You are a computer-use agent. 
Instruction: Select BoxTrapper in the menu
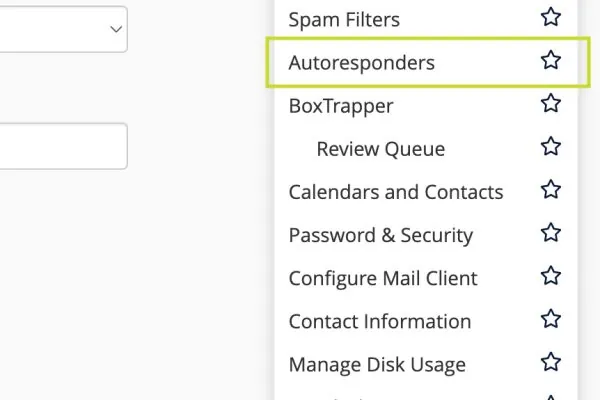[341, 106]
